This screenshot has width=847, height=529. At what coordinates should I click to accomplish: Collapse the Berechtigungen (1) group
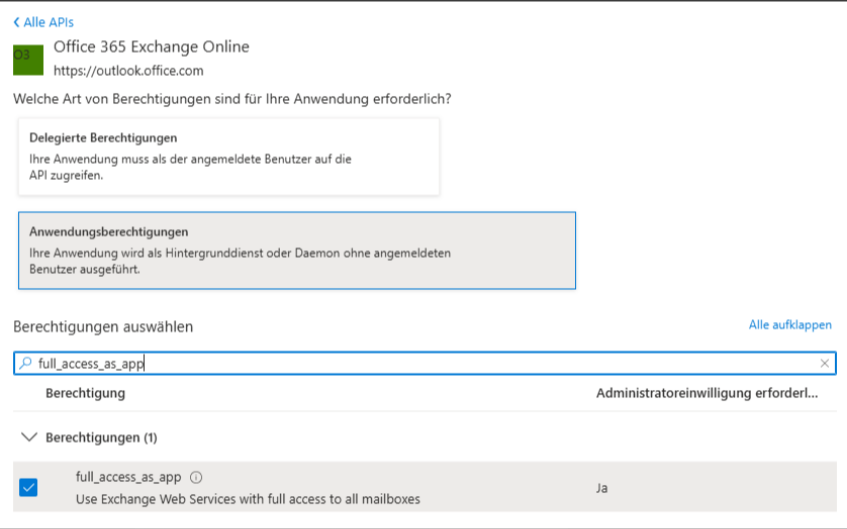pos(29,437)
